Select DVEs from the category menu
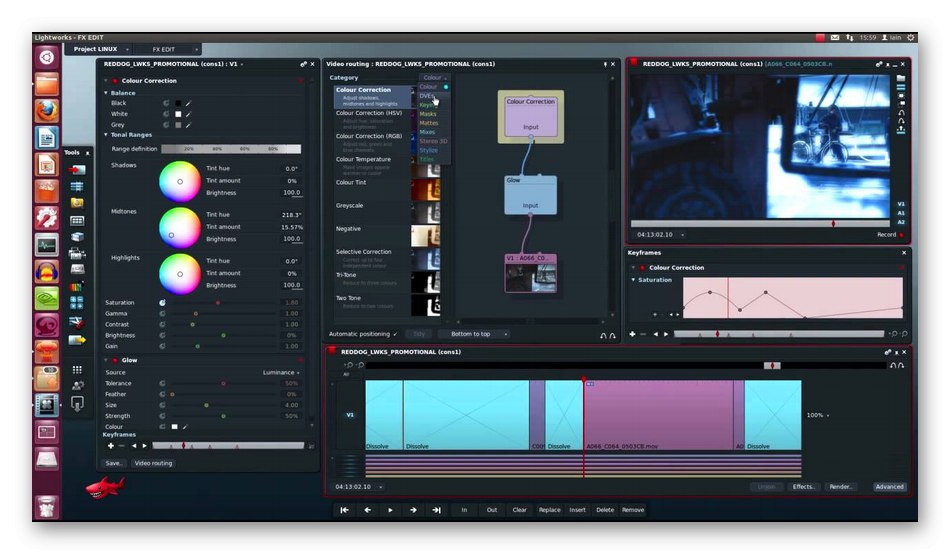950x554 pixels. 427,96
